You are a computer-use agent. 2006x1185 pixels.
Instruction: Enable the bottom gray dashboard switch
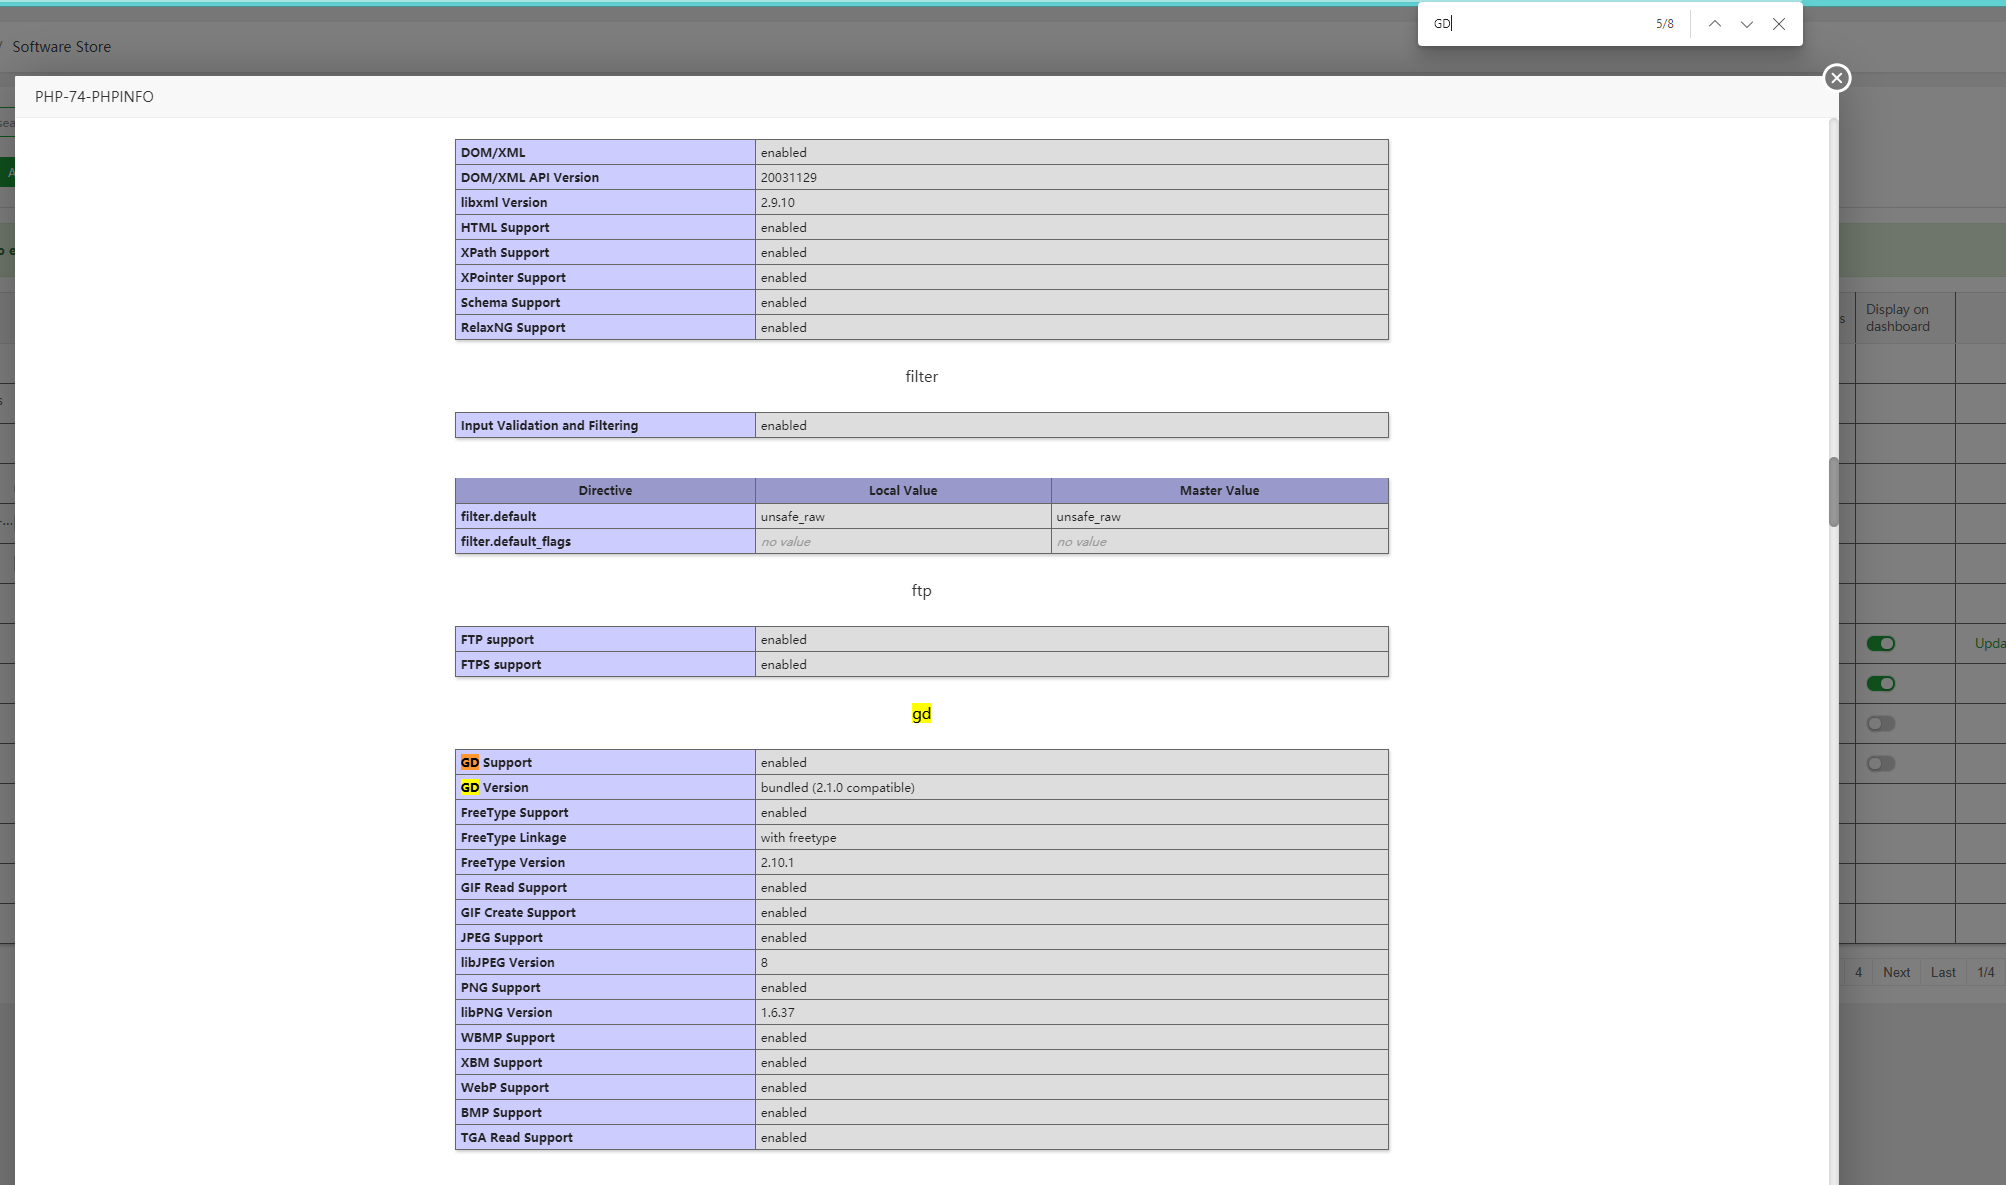point(1880,764)
